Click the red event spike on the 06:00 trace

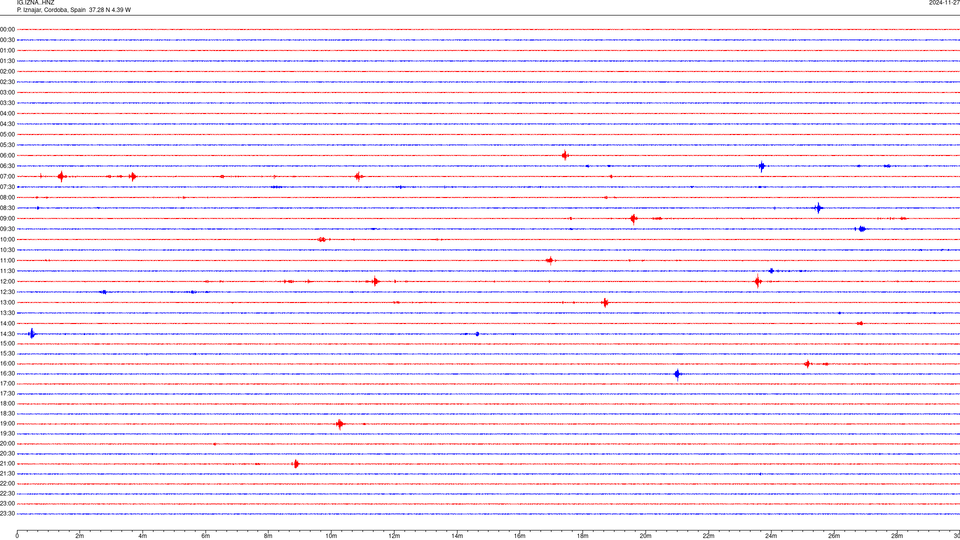[x=565, y=156]
